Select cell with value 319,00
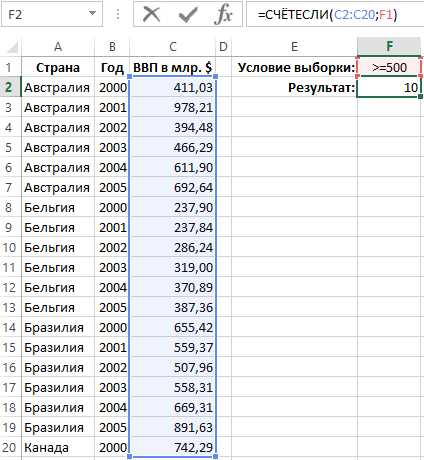 pyautogui.click(x=173, y=267)
